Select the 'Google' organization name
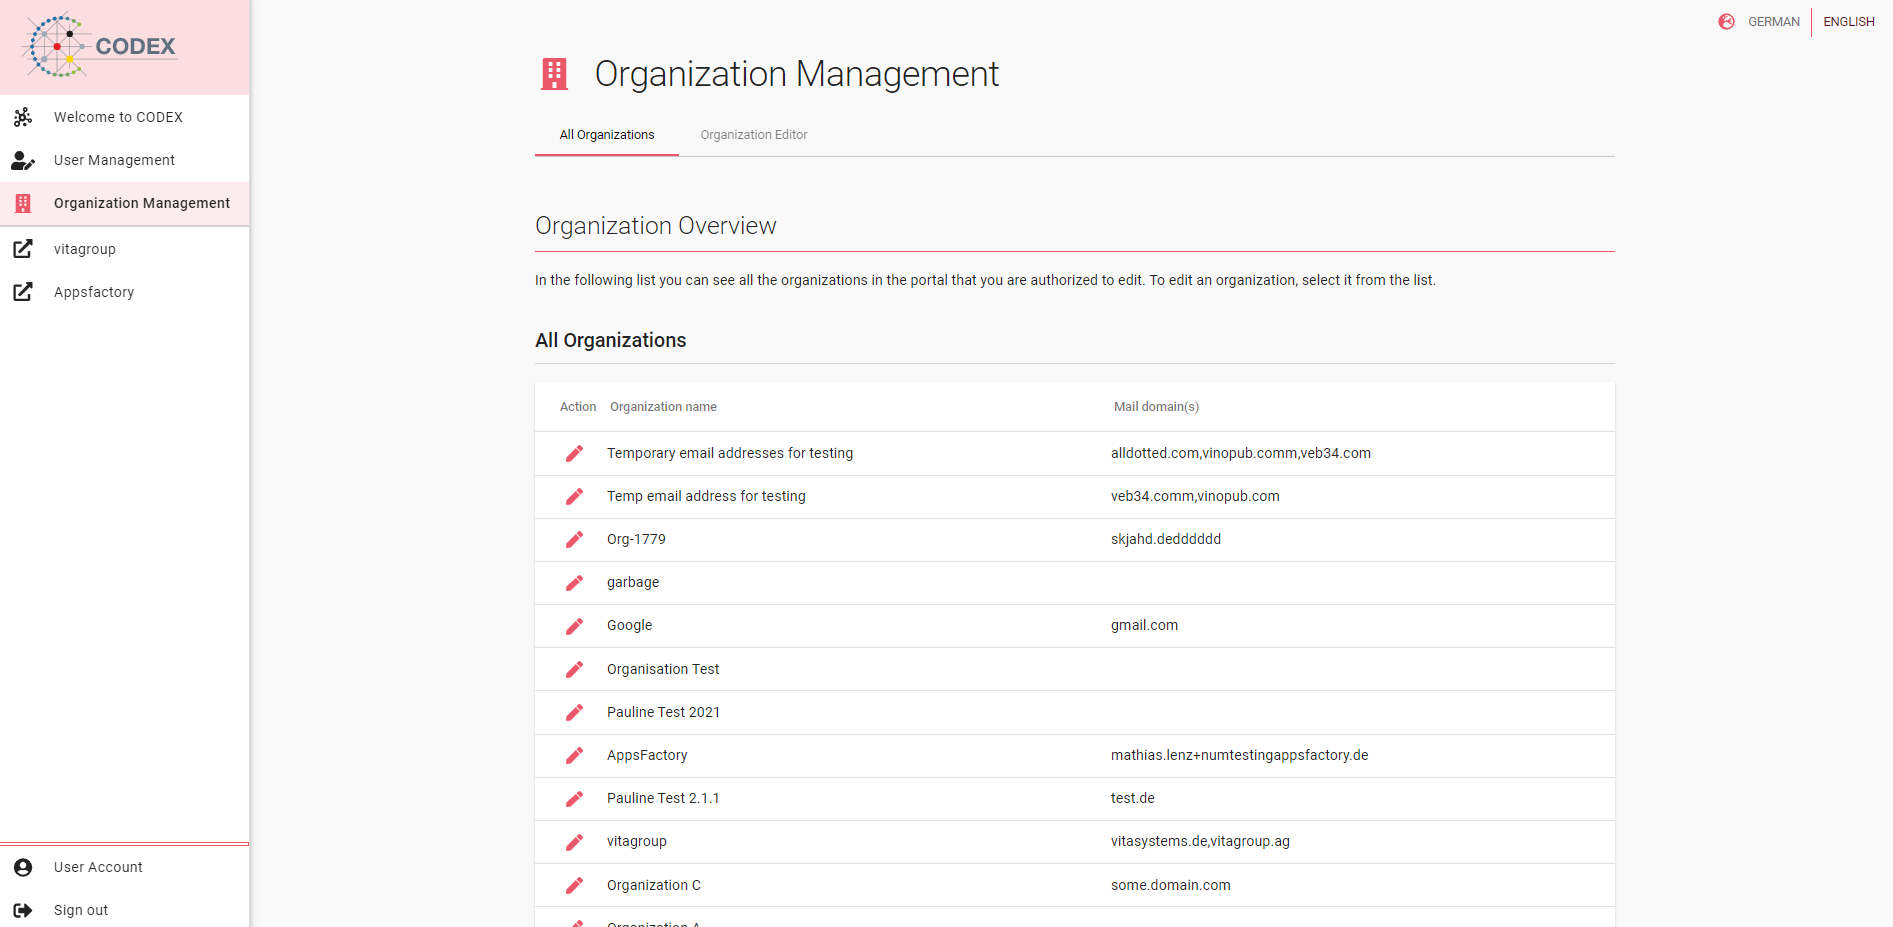 [x=629, y=625]
